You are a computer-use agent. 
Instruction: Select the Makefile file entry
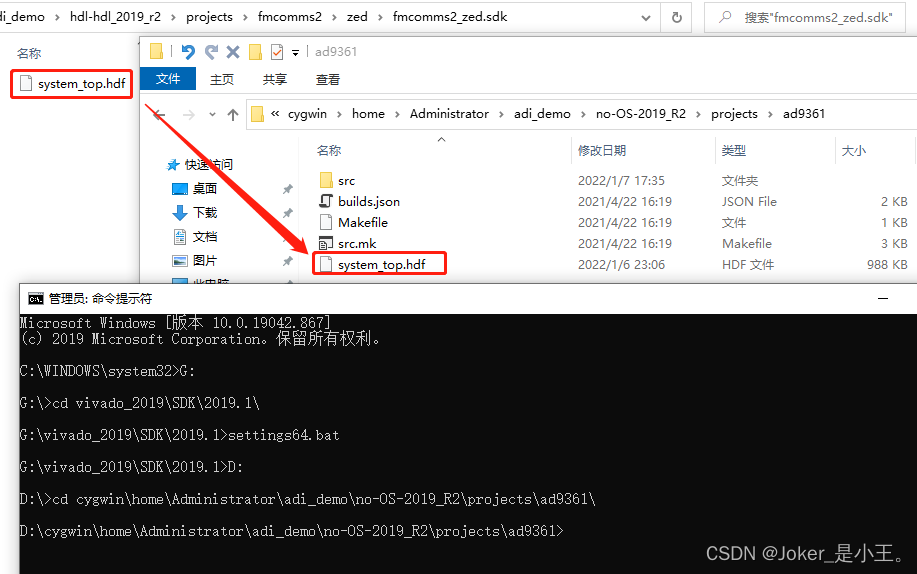(x=363, y=223)
